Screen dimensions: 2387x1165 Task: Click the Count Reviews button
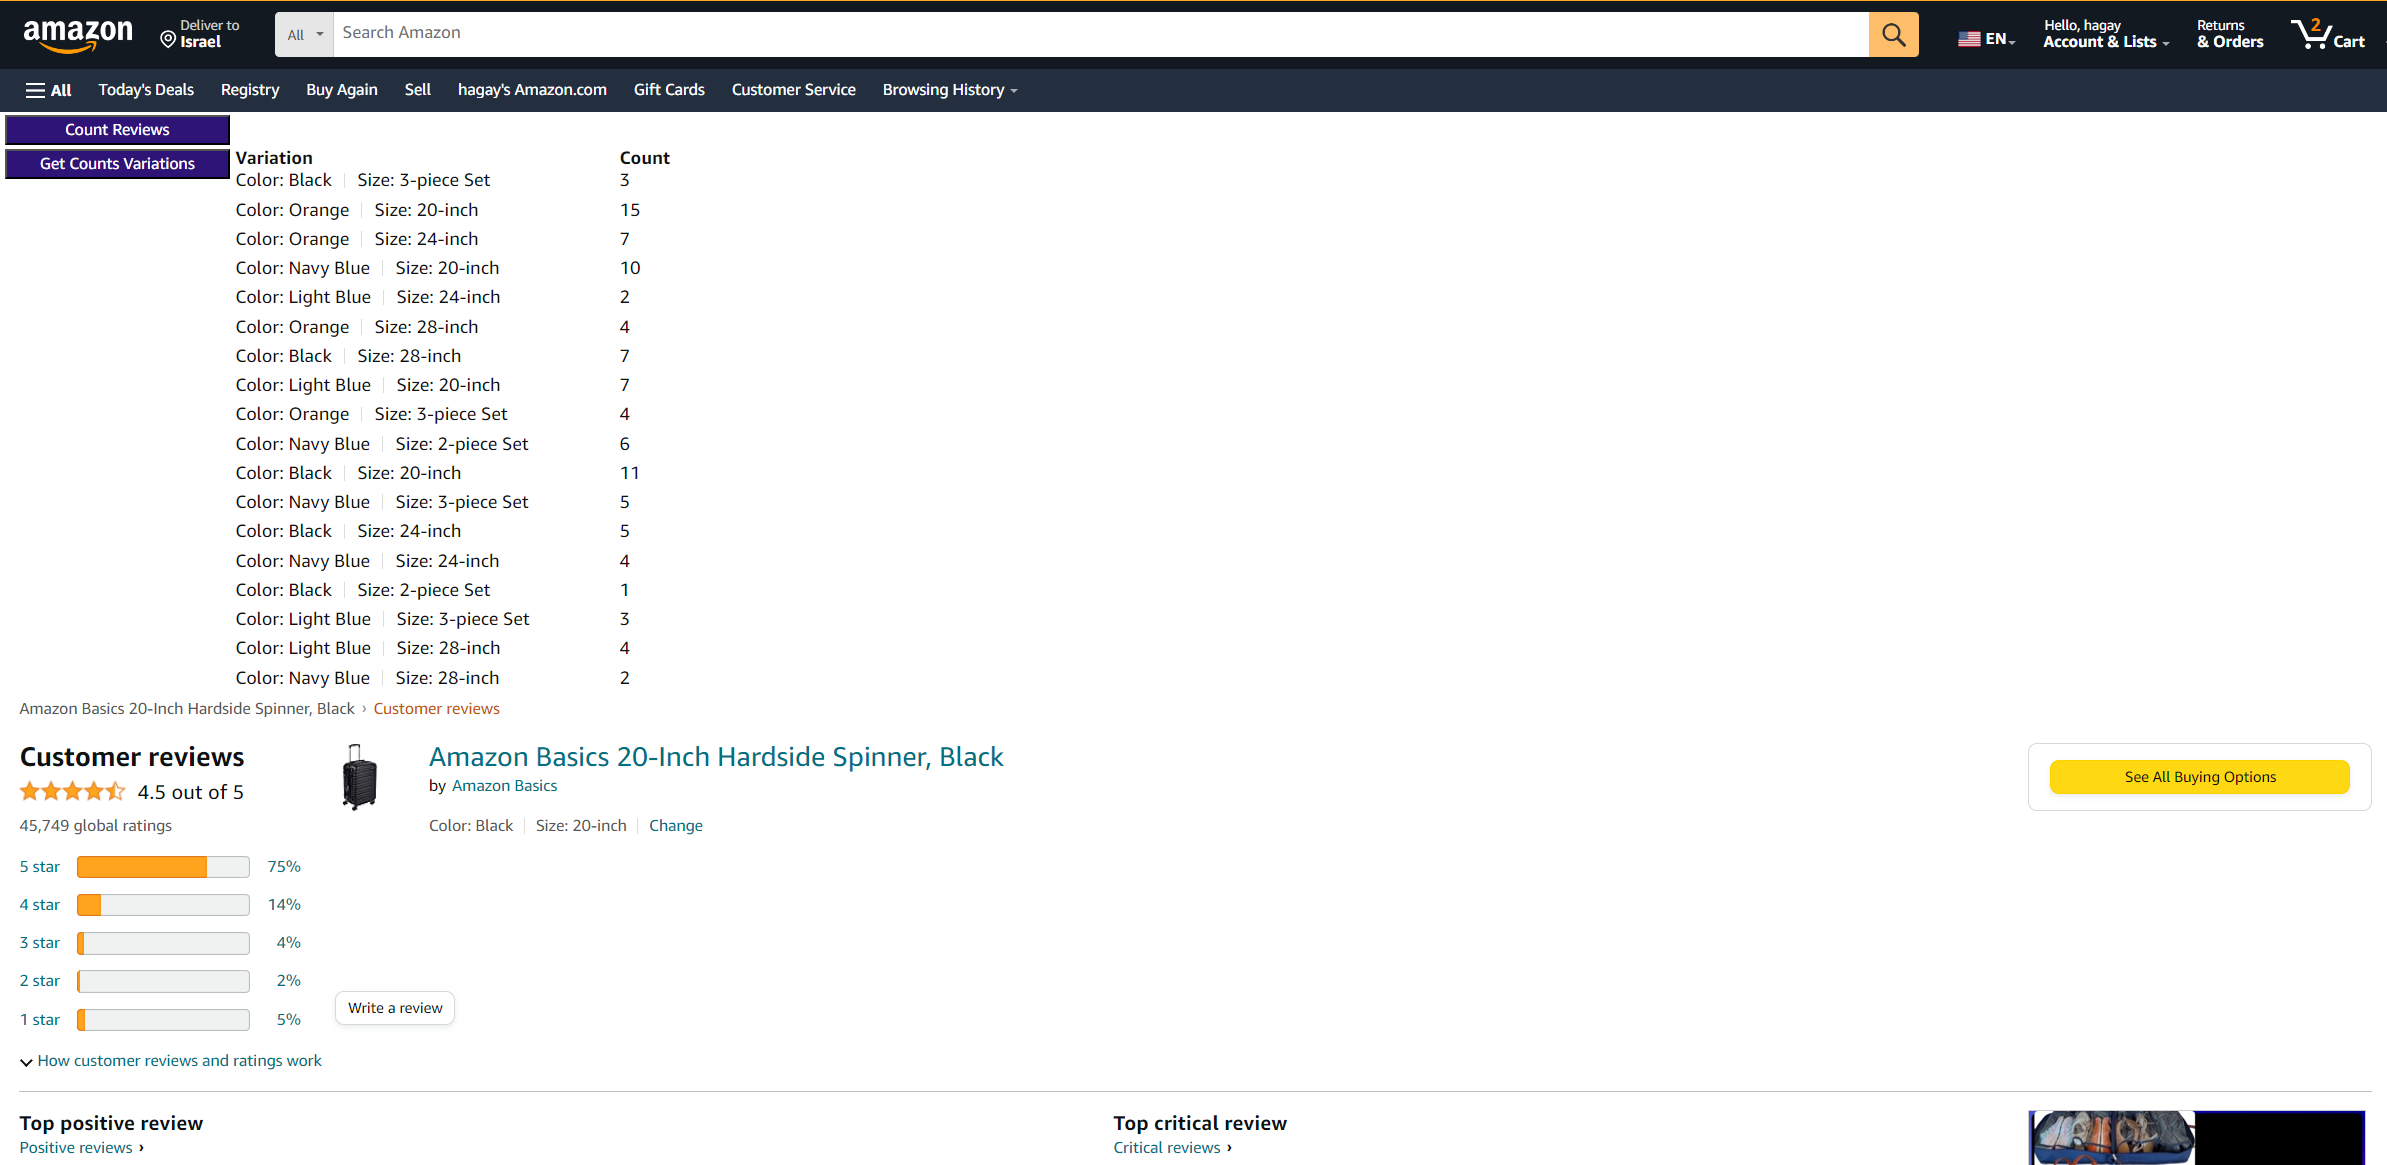117,130
